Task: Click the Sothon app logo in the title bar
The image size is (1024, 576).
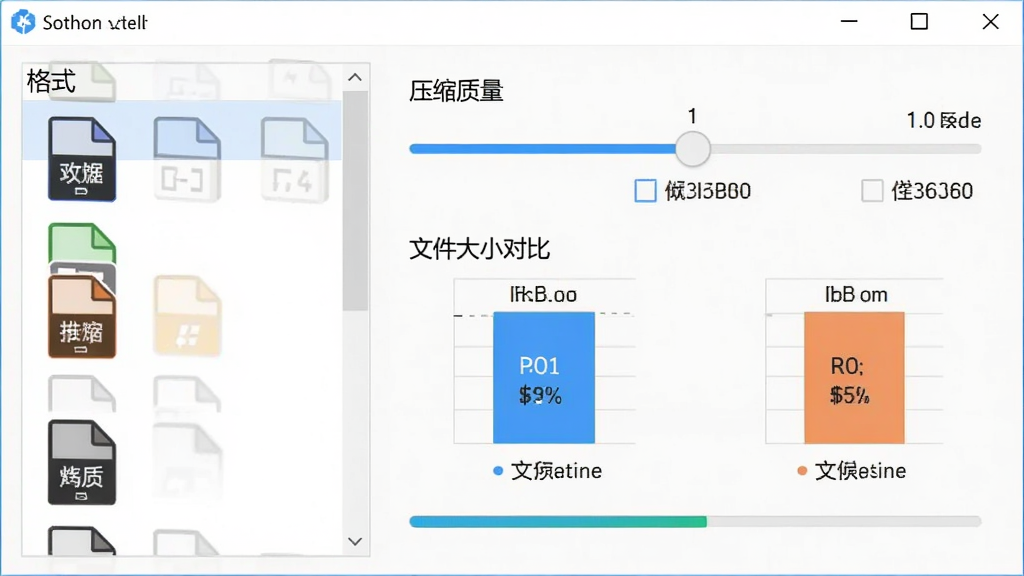Action: 23,22
